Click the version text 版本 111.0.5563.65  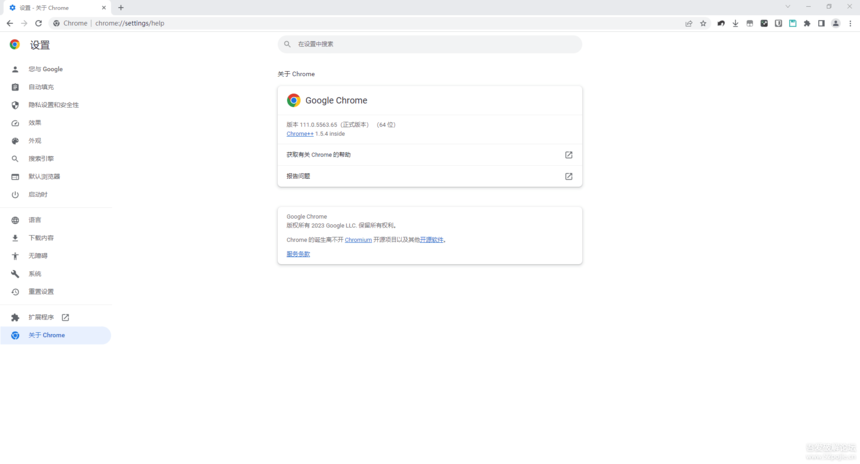tap(312, 125)
